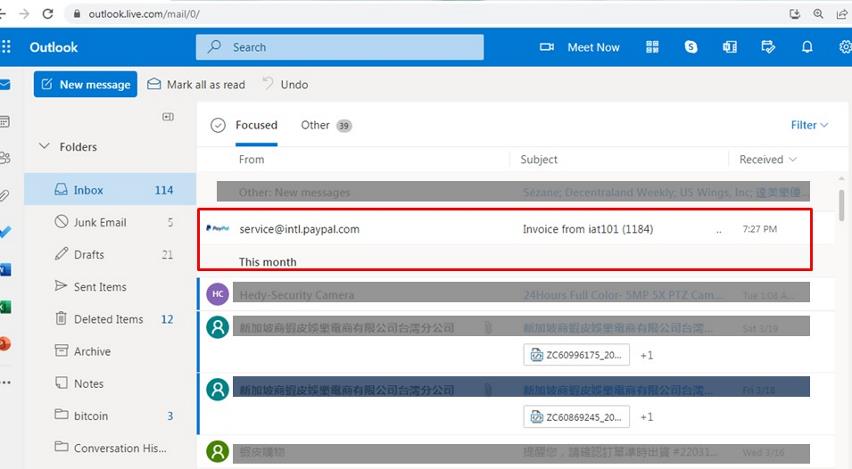Open attachment ZC60869245_20...

577,417
